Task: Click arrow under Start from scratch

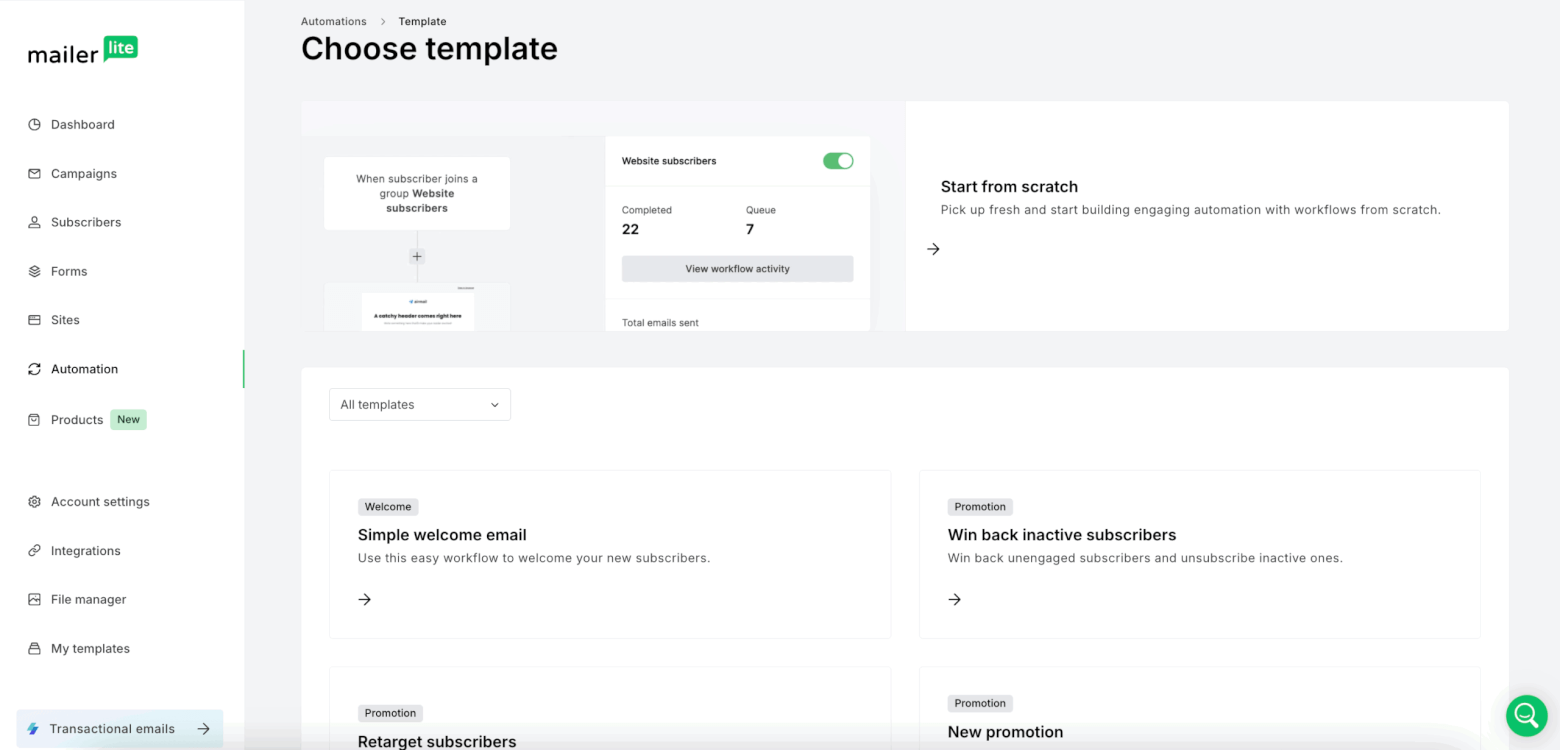Action: point(933,249)
